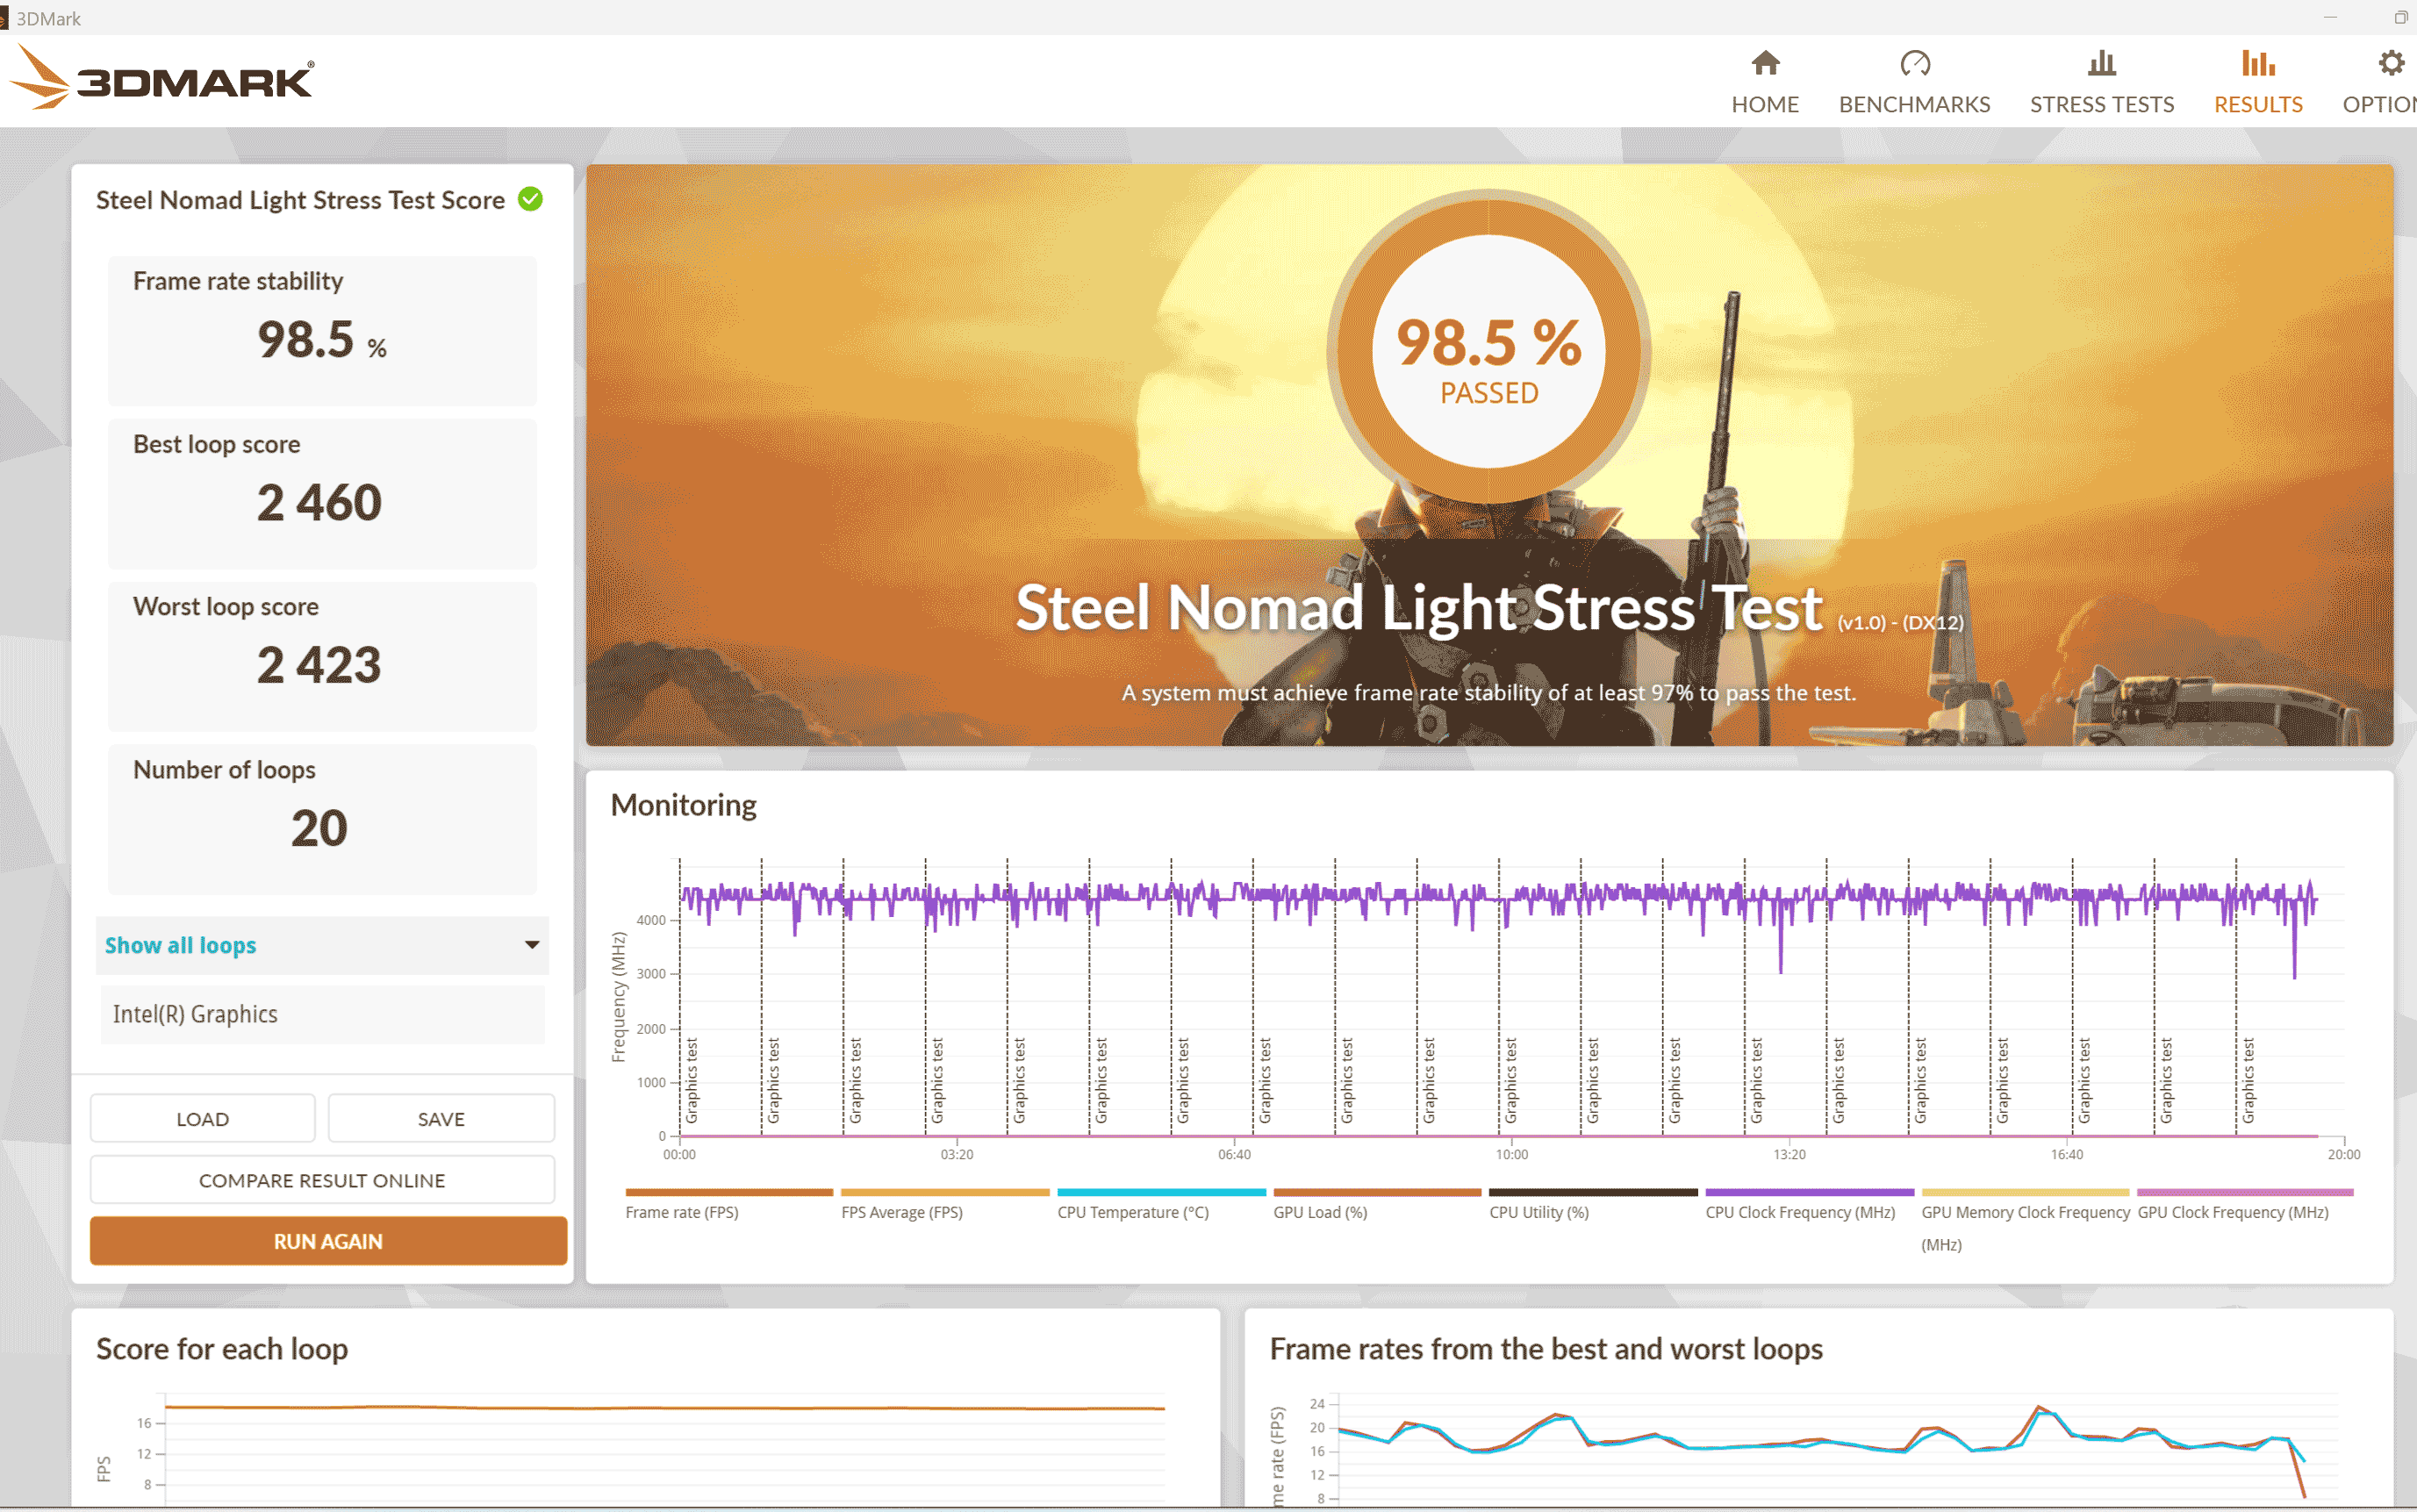Click the green passed checkmark icon
This screenshot has width=2417, height=1512.
530,199
